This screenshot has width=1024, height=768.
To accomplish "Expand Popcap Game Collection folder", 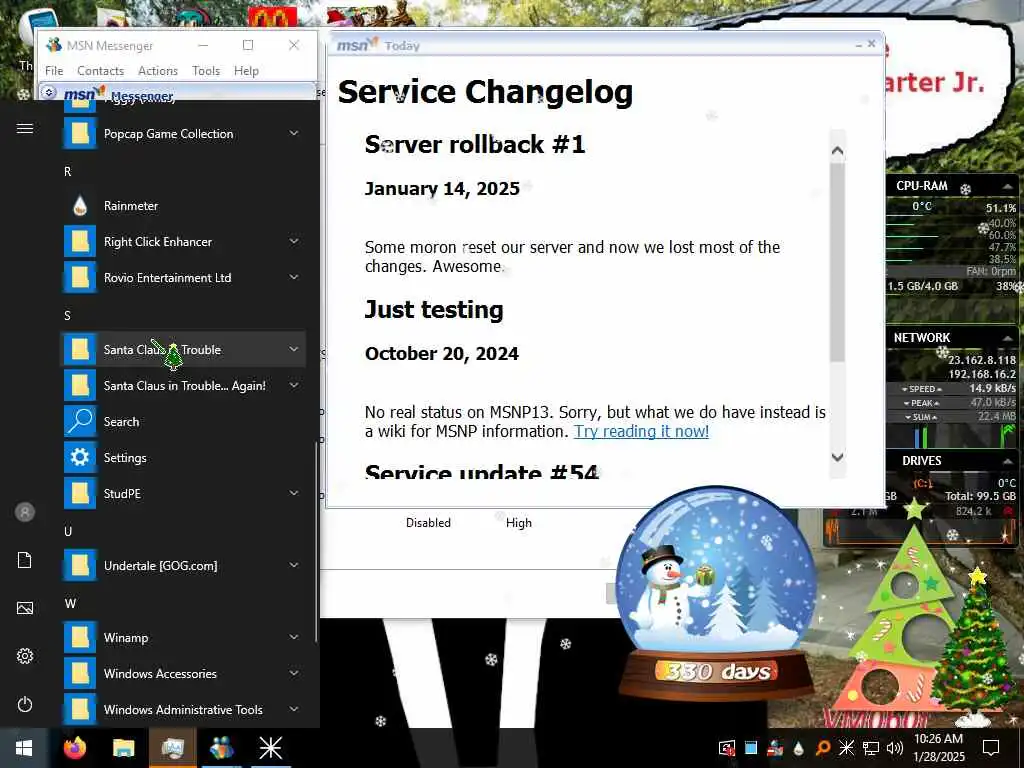I will pos(294,133).
